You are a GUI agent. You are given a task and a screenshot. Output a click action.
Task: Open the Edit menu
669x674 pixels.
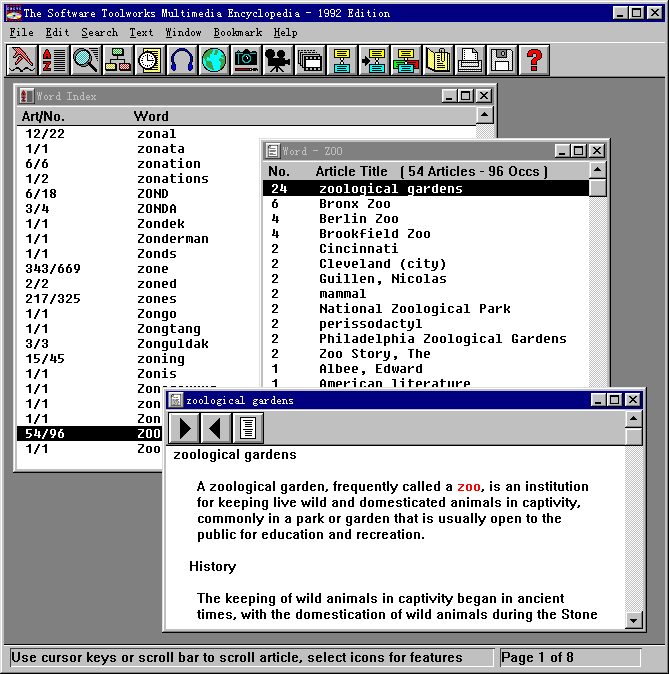click(x=58, y=33)
